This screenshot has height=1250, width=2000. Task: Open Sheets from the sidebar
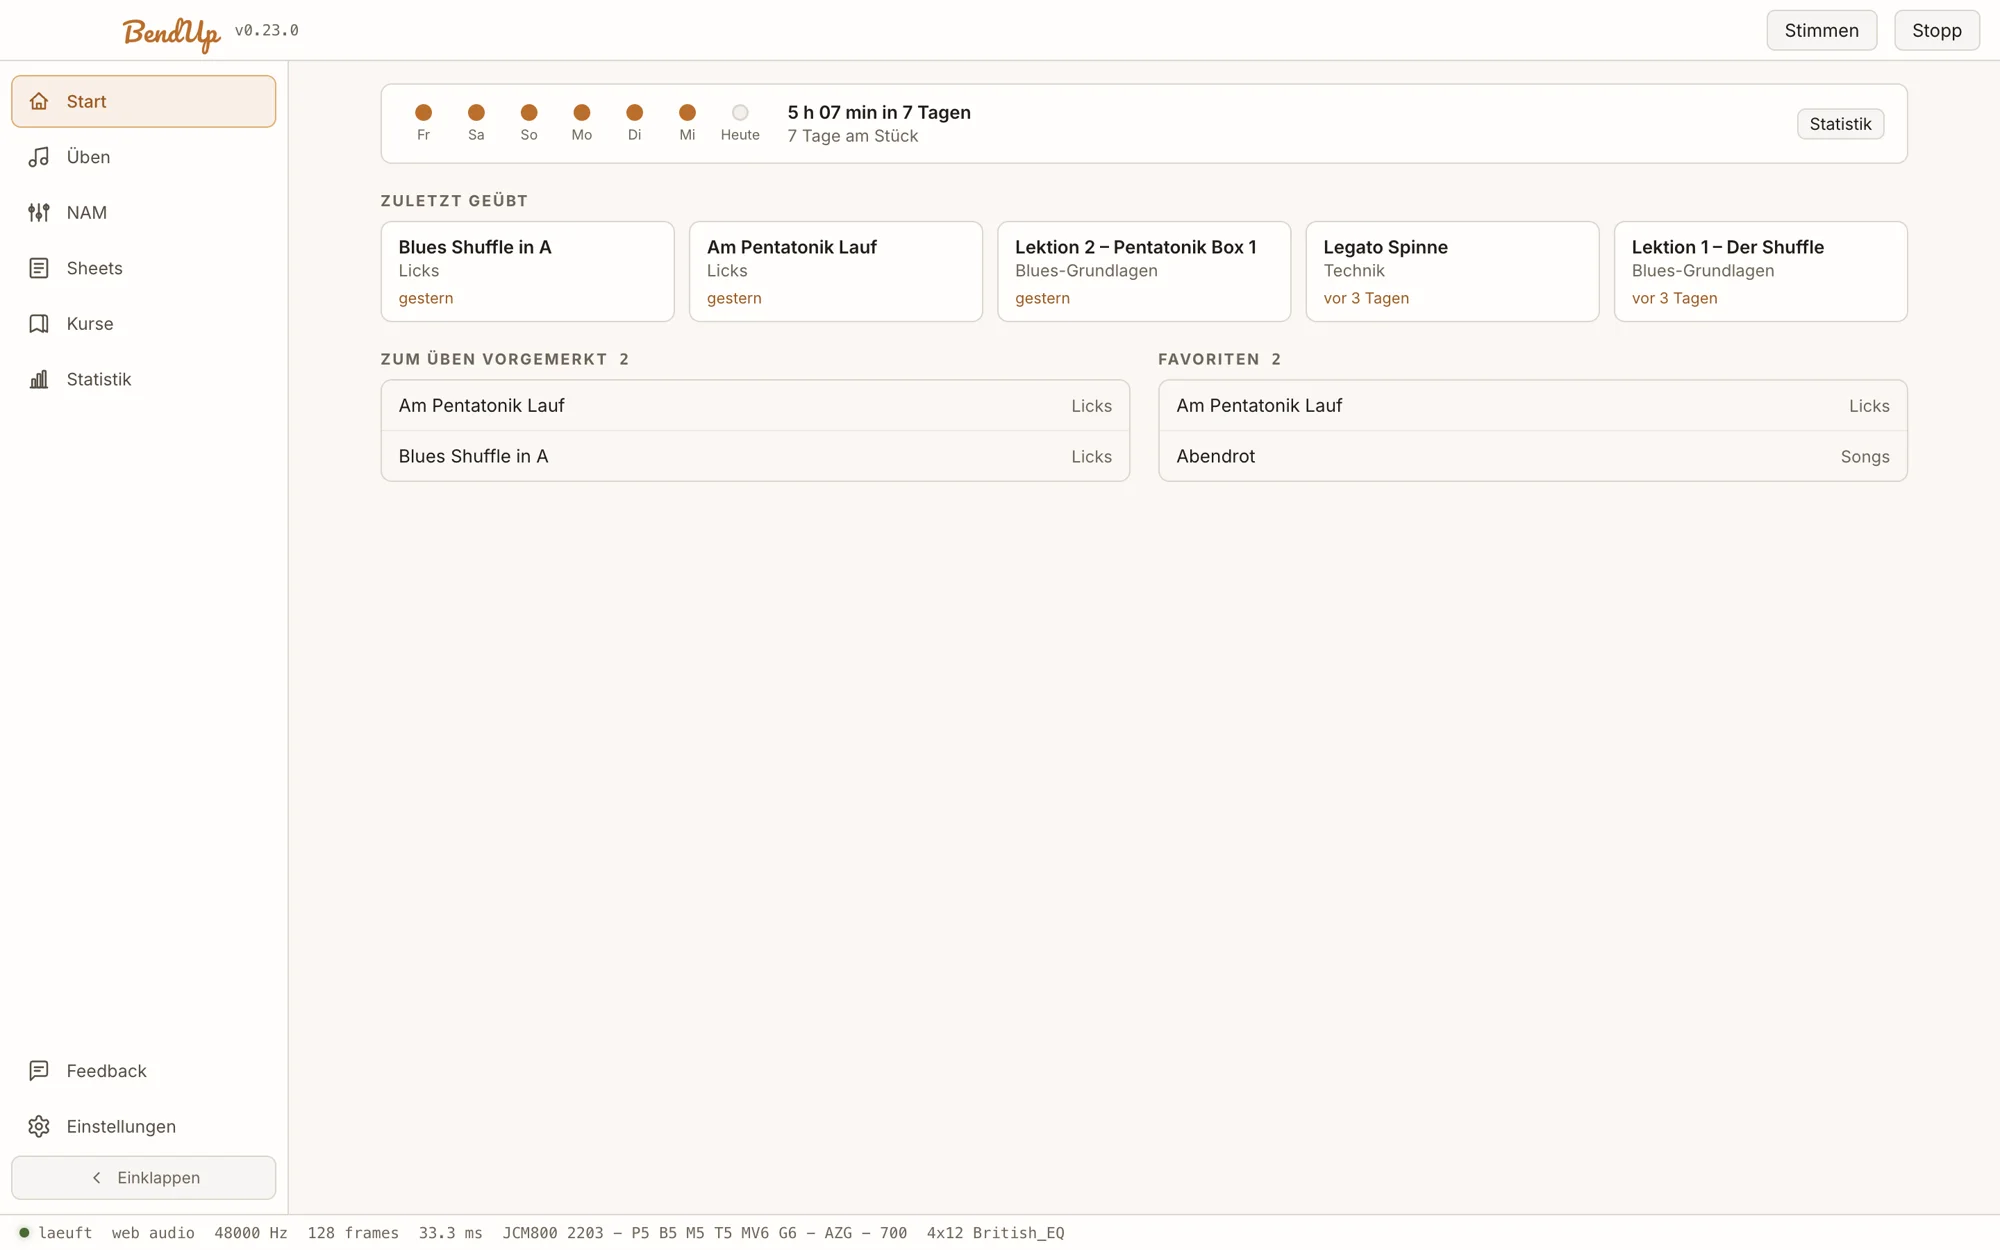pos(144,268)
